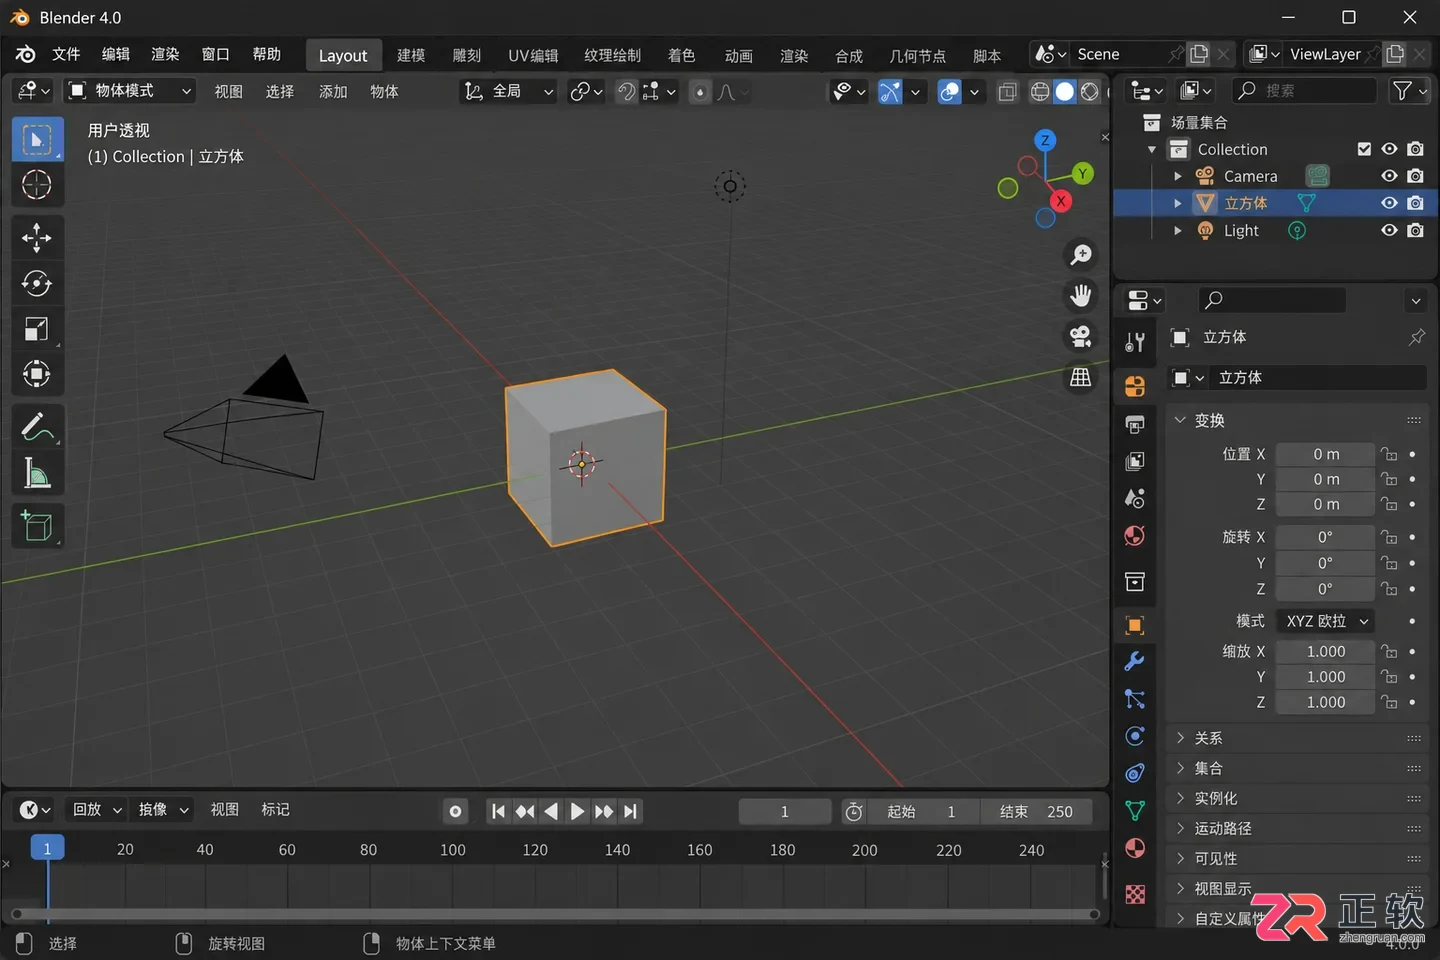Screen dimensions: 1440x960
Task: Open the Render properties tab
Action: click(1135, 386)
